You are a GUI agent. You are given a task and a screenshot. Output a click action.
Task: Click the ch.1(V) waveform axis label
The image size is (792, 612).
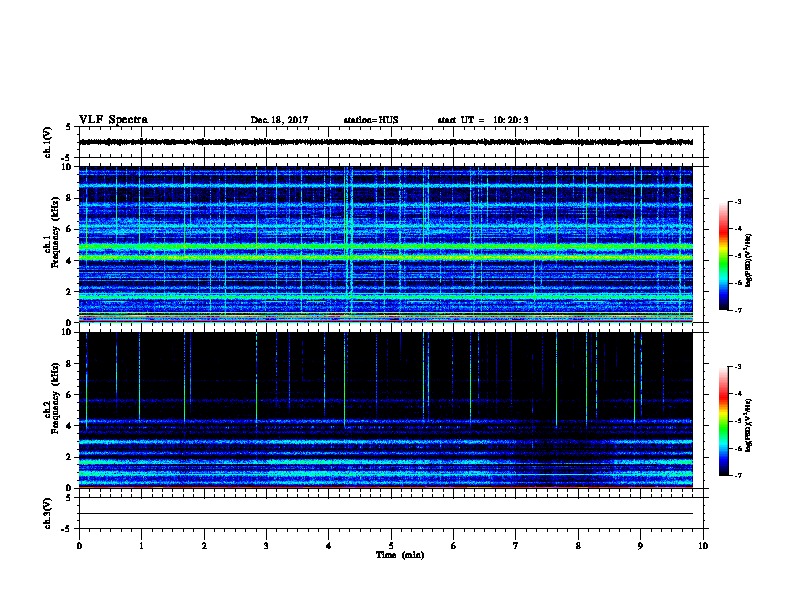[48, 142]
